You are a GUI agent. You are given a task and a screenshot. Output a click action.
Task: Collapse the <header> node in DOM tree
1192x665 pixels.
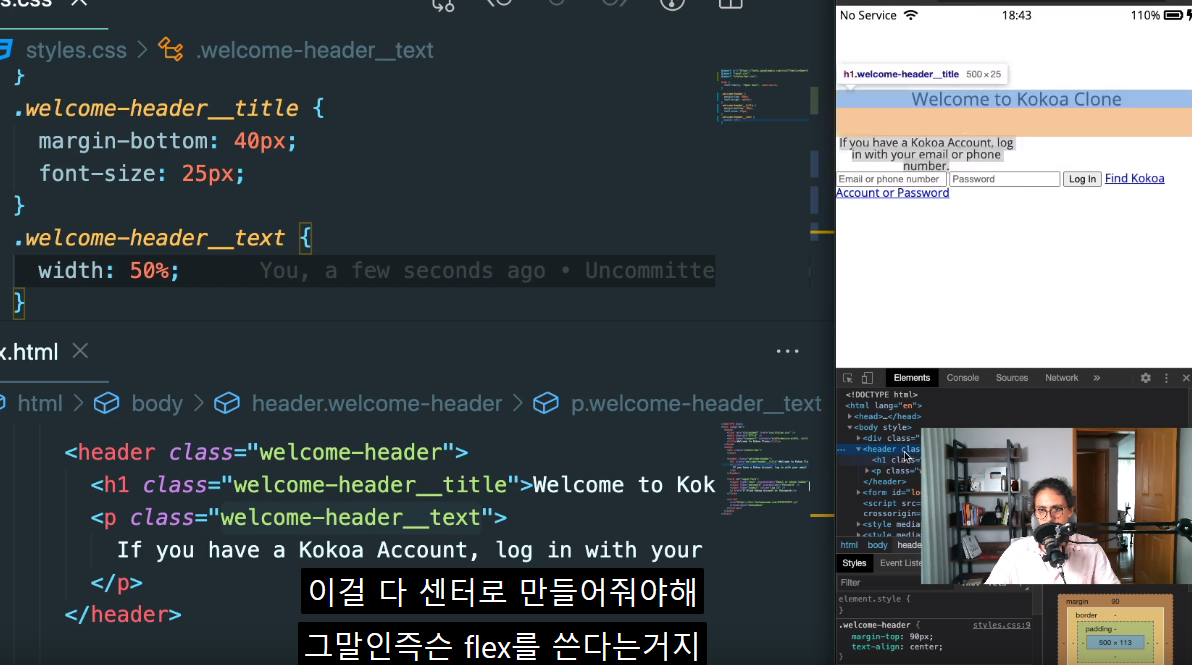pos(859,449)
